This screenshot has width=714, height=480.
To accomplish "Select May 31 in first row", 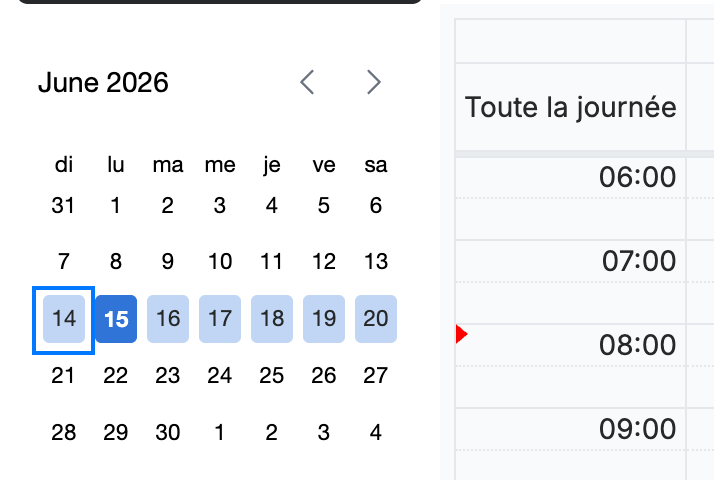I will coord(63,205).
